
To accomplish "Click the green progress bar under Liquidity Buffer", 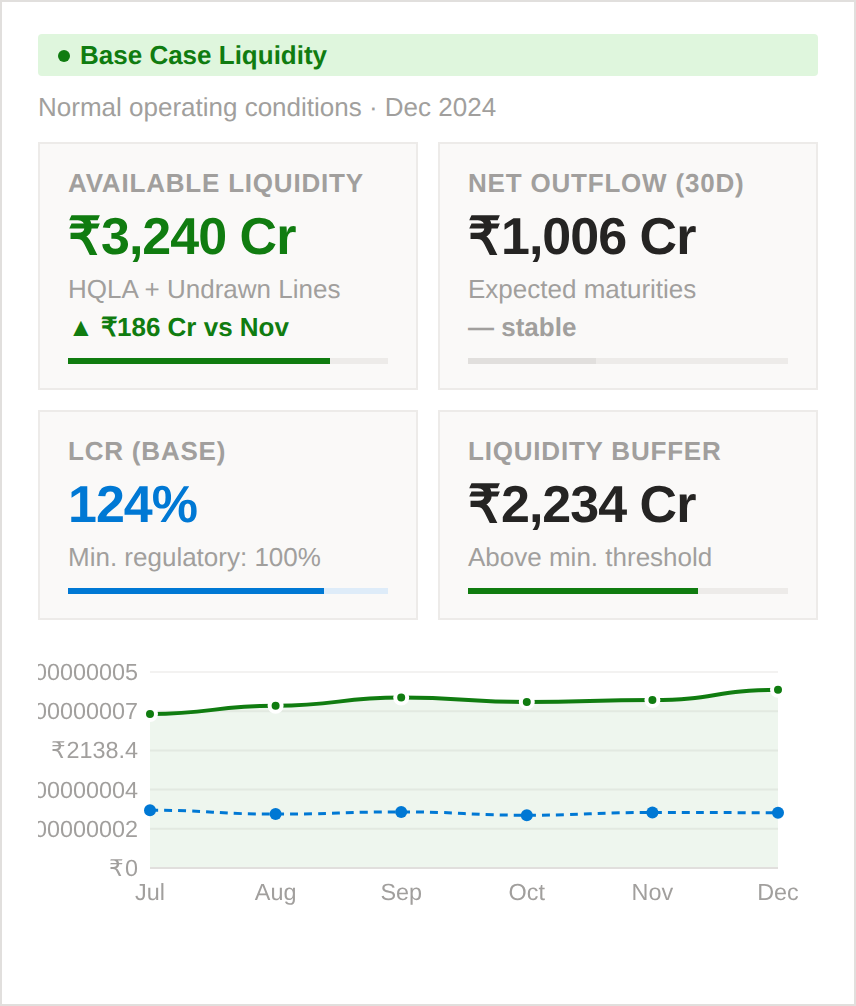I will point(583,591).
